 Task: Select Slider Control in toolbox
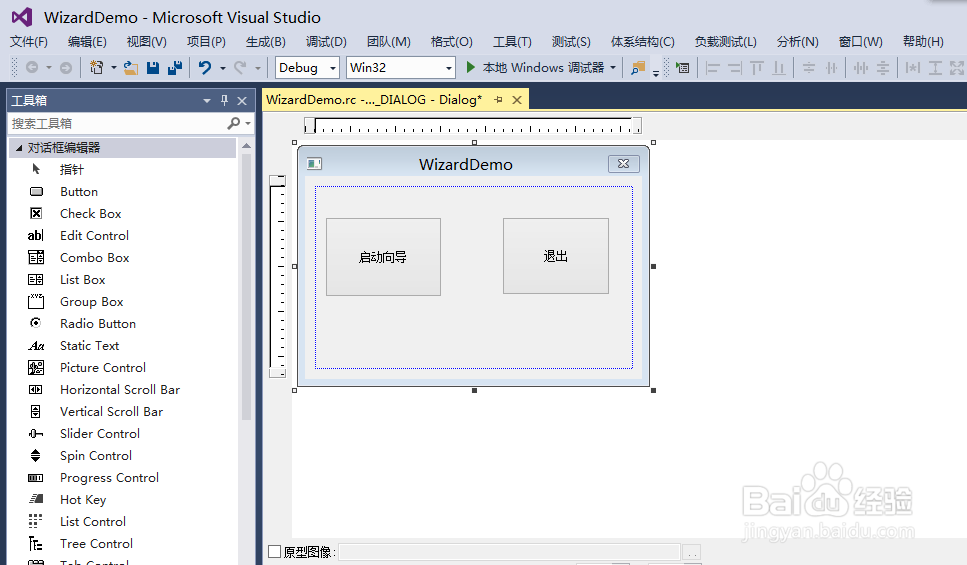point(122,434)
